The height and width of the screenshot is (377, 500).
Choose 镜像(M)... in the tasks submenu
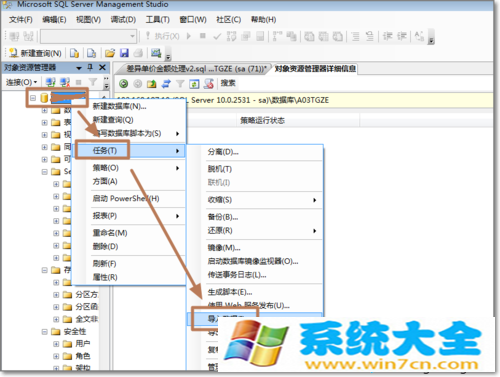(x=255, y=248)
